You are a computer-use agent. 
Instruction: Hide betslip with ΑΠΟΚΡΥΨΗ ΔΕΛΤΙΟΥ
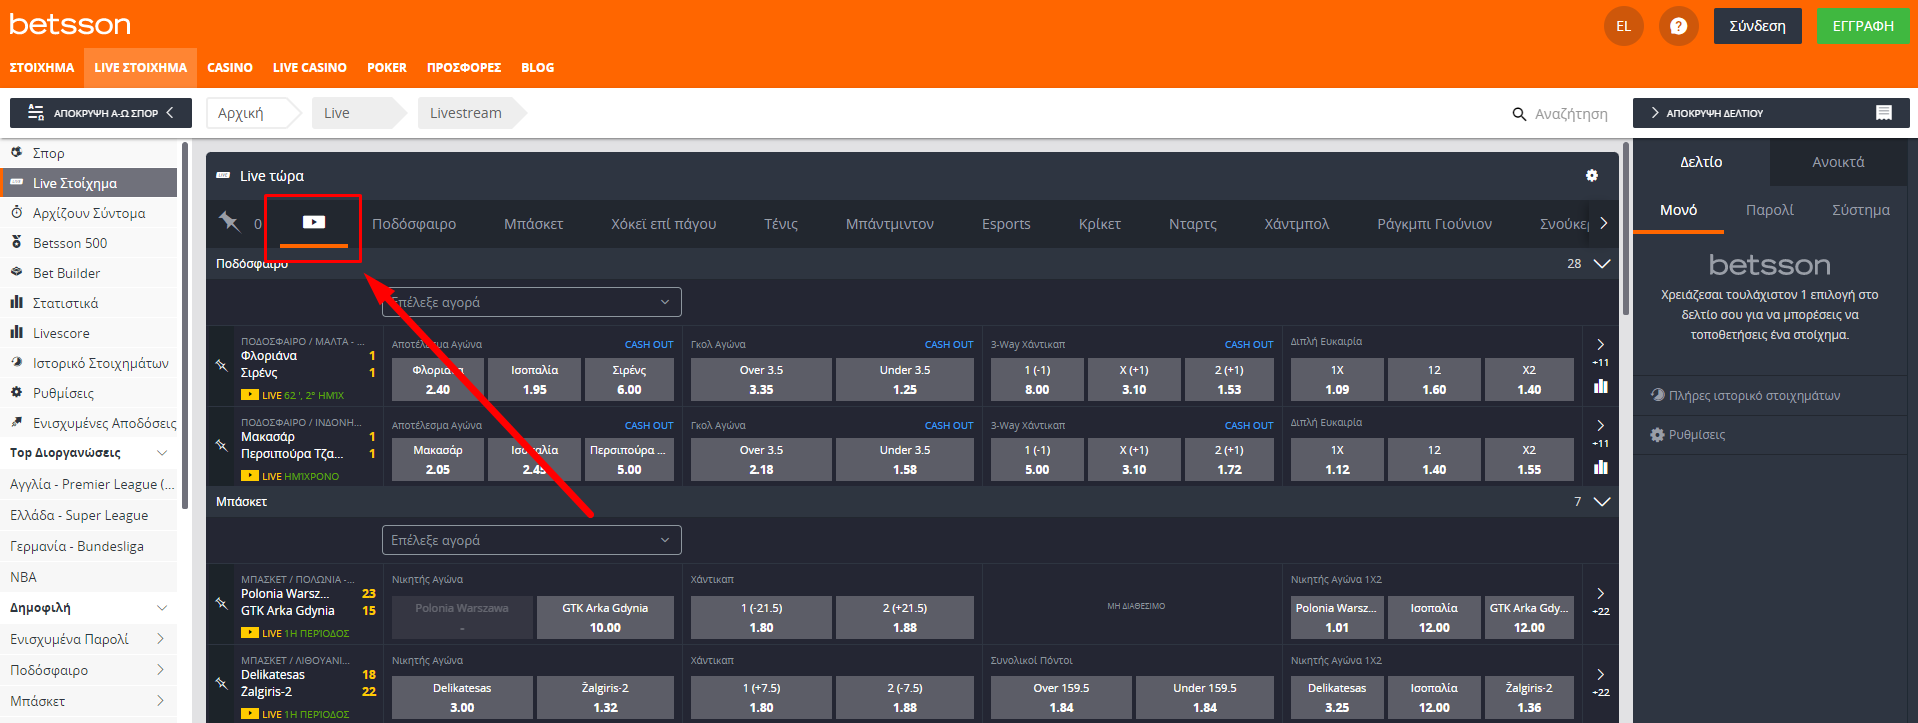(x=1771, y=113)
